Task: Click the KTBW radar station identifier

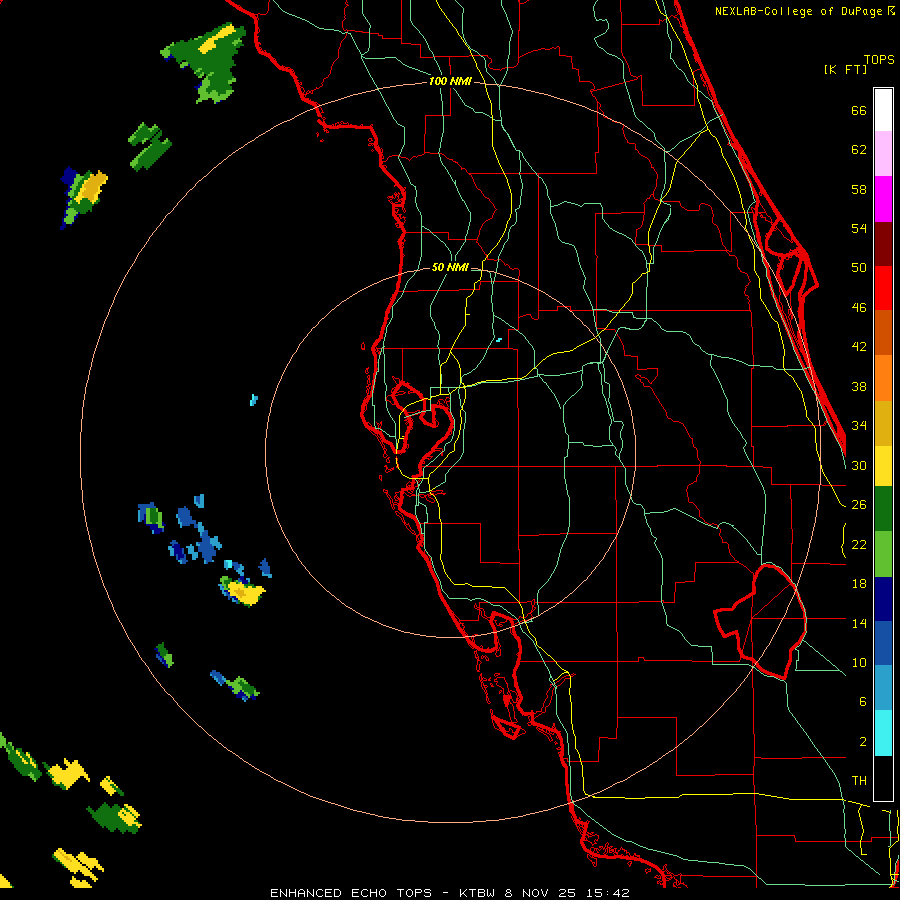Action: pyautogui.click(x=477, y=893)
